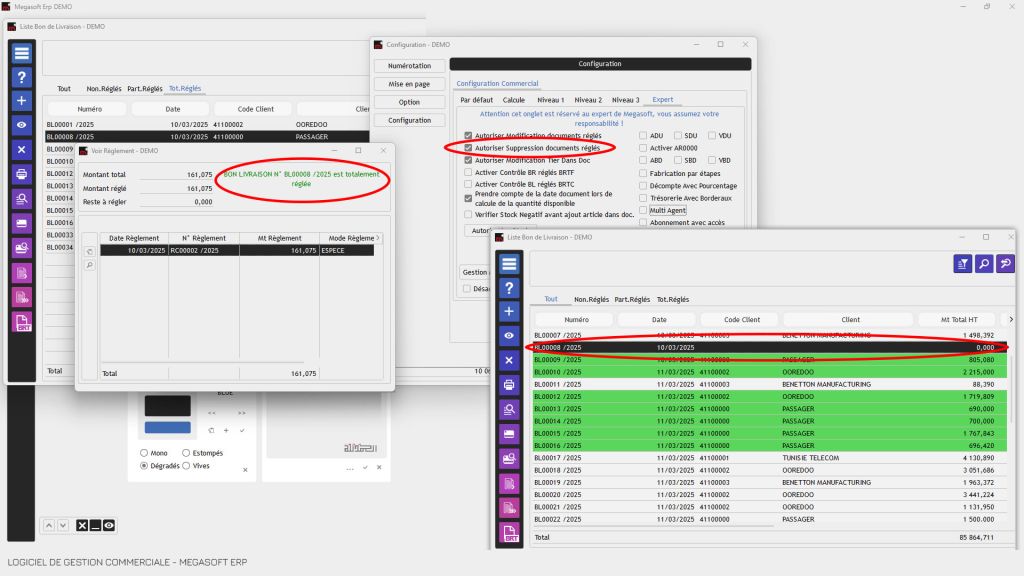Add new delivery note with left sidebar plus icon
The height and width of the screenshot is (576, 1024).
tap(22, 101)
